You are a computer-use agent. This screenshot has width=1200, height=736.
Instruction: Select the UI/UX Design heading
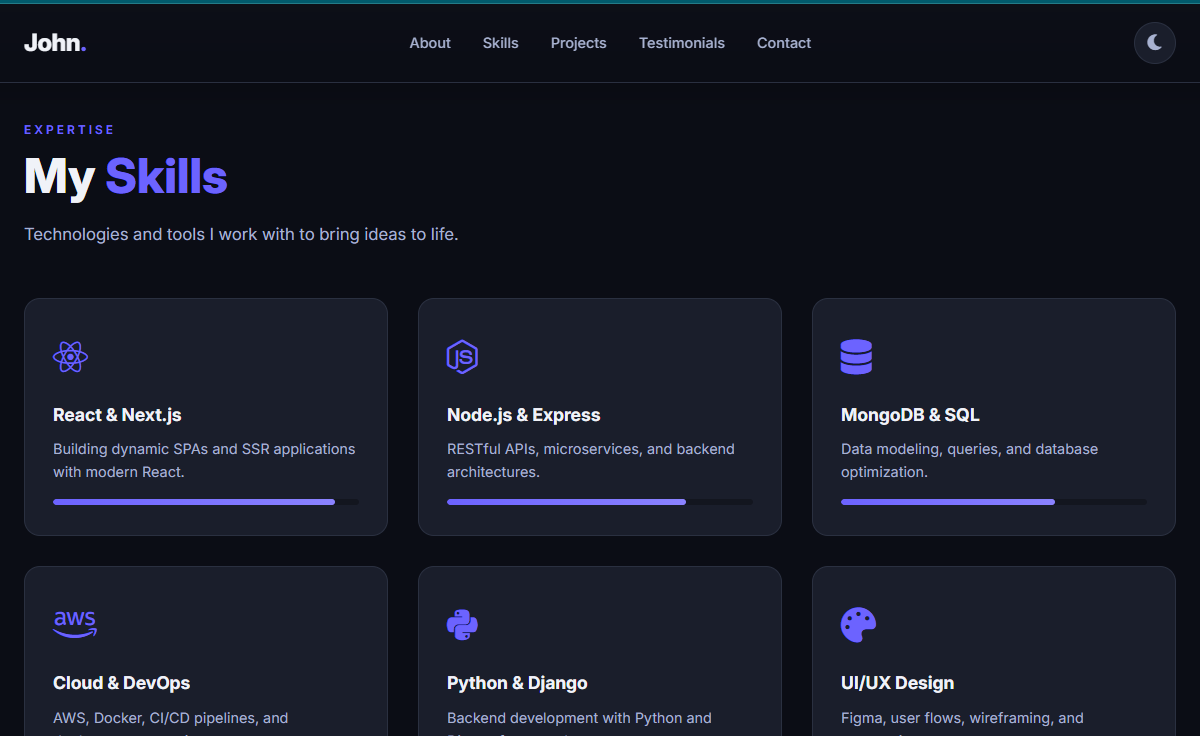coord(897,683)
